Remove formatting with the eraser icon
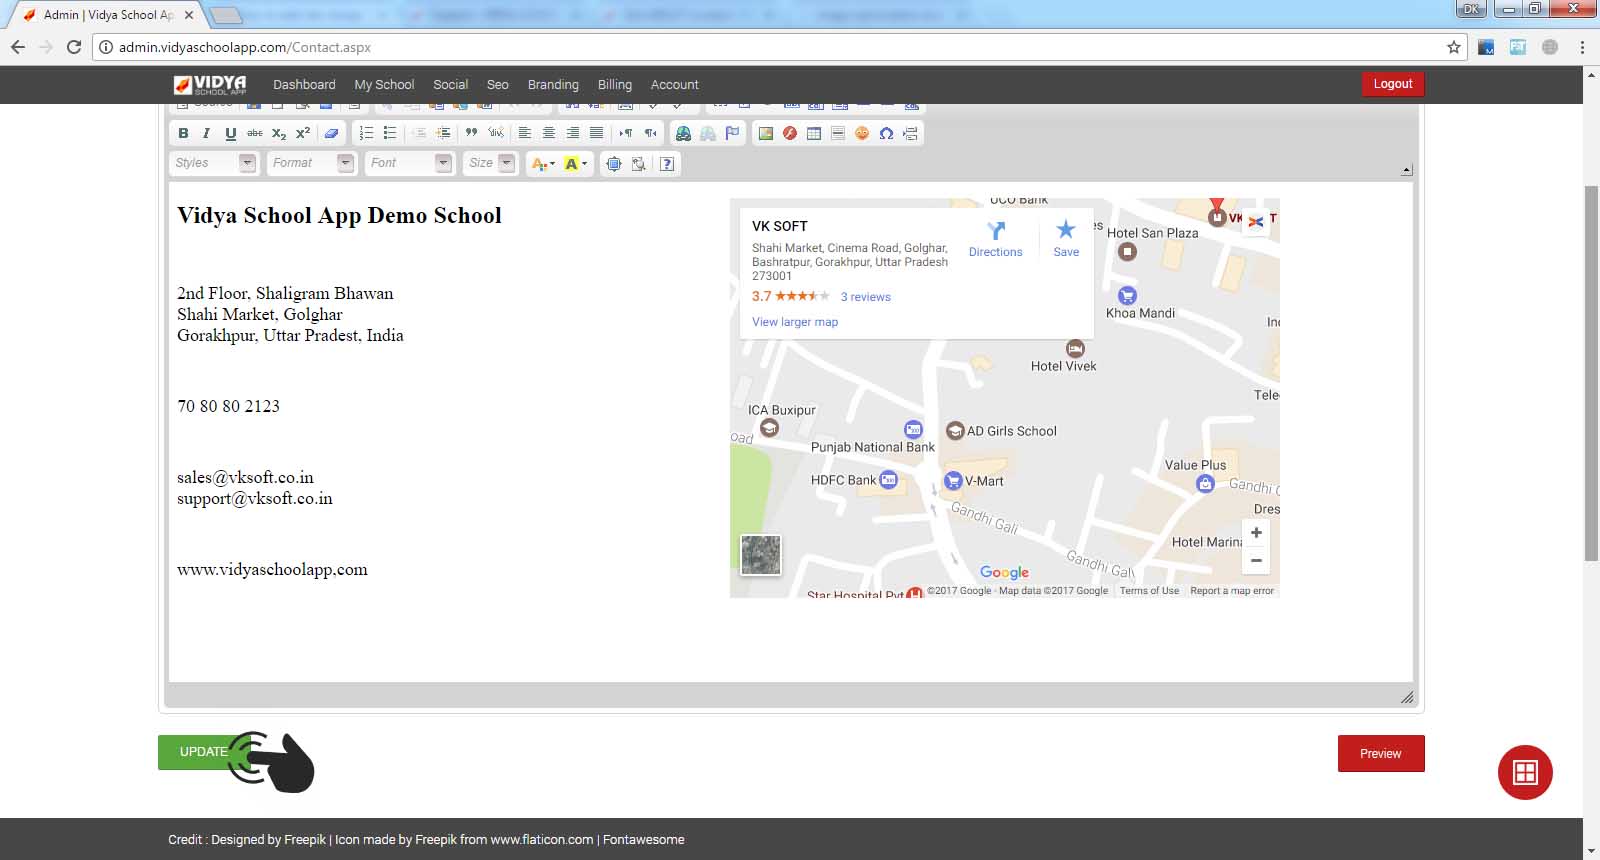The height and width of the screenshot is (860, 1600). (331, 133)
